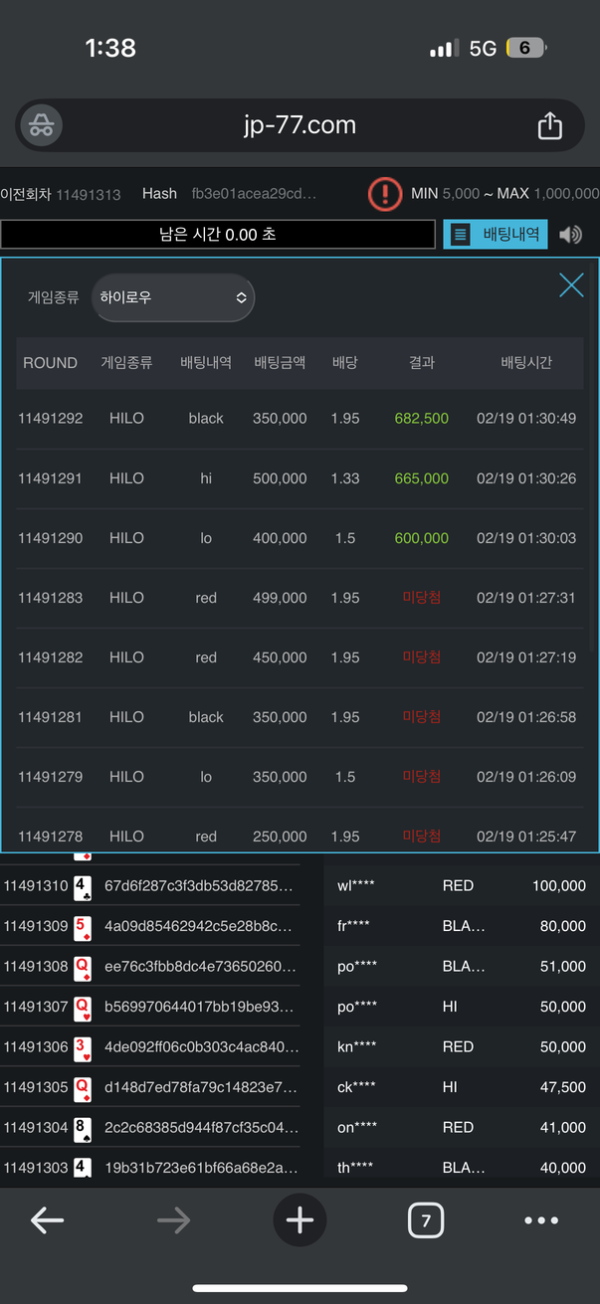Open the tab switcher showing 7 tabs
This screenshot has width=600, height=1304.
pyautogui.click(x=426, y=1220)
